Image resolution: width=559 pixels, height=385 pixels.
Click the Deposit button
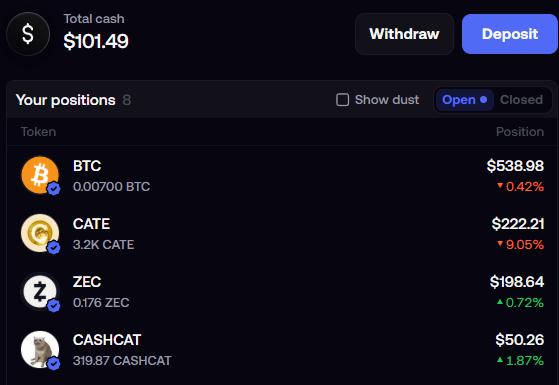[x=510, y=34]
